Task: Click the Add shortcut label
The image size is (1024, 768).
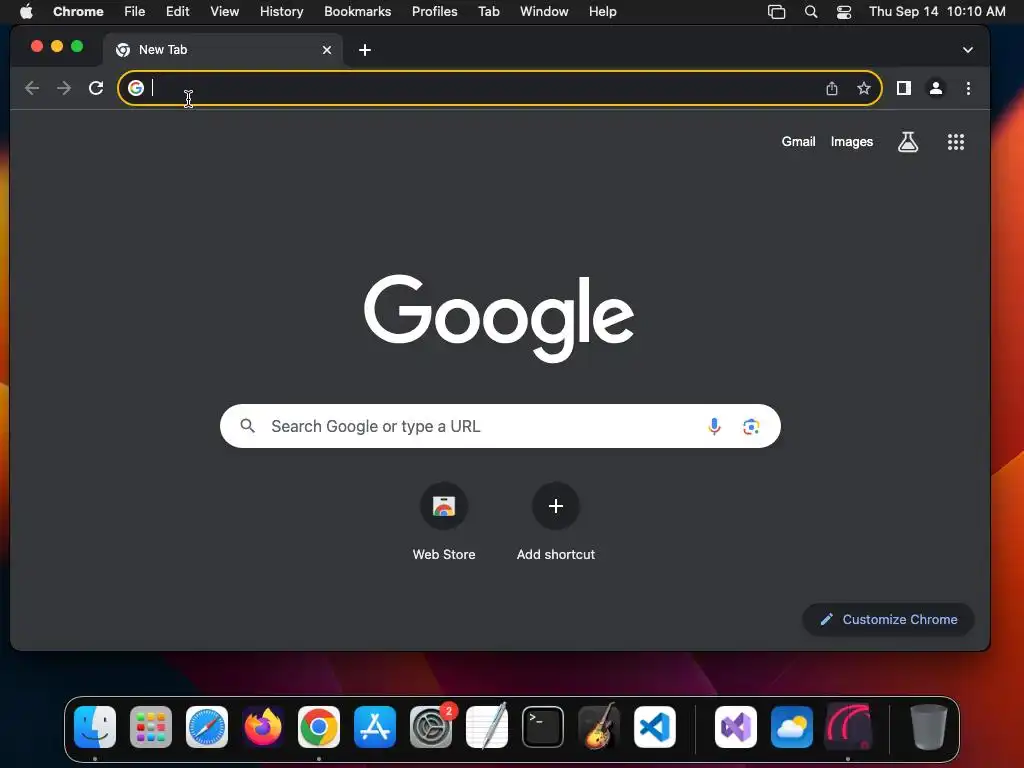Action: coord(556,554)
